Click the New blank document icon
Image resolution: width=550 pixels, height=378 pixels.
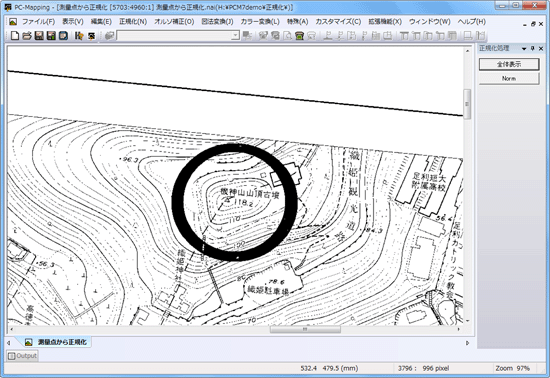pos(15,36)
